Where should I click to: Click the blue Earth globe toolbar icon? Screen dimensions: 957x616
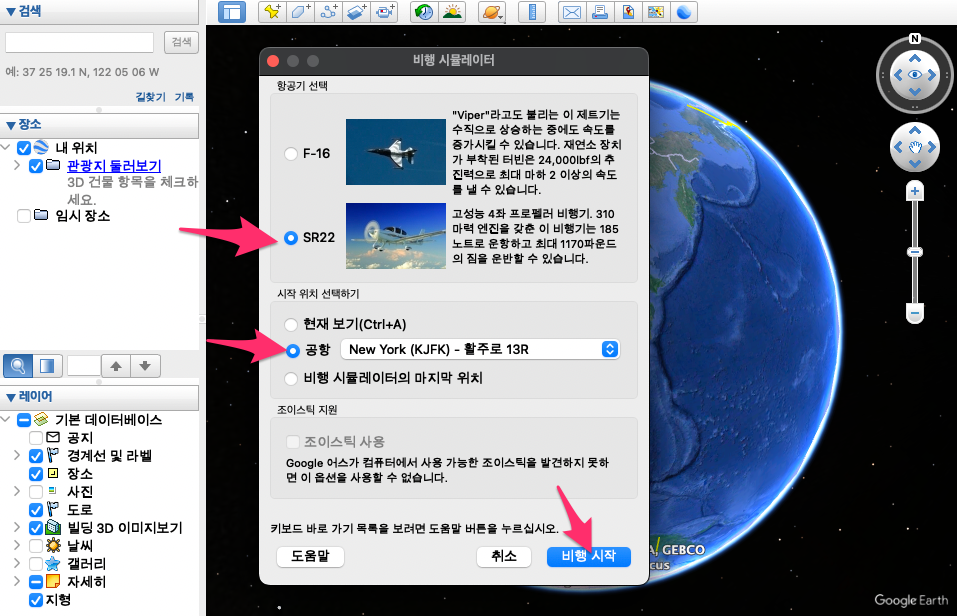point(684,12)
